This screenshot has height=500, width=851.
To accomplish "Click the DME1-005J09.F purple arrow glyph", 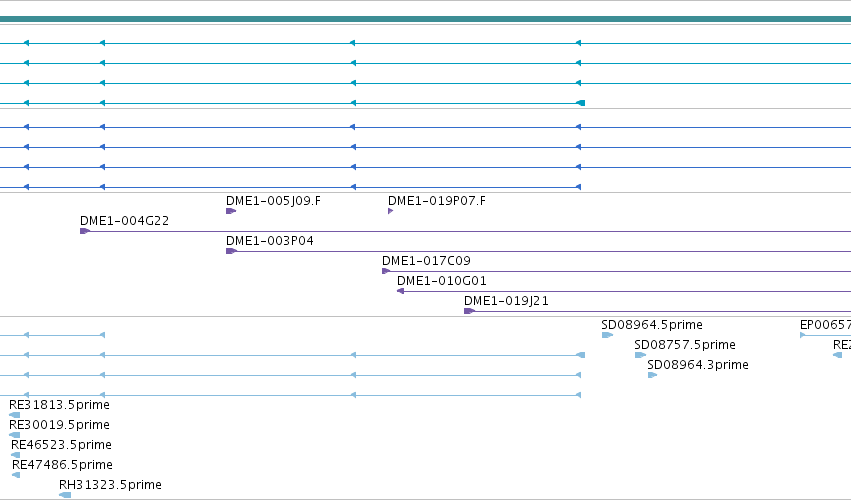I will tap(231, 211).
